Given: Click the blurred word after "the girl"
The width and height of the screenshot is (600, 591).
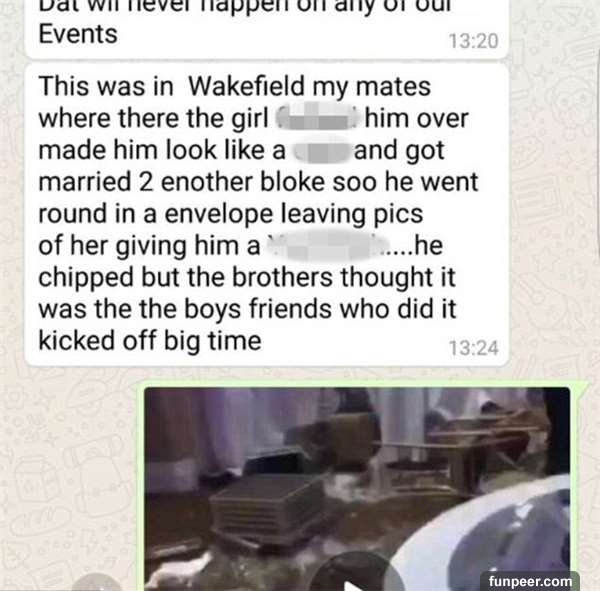Looking at the screenshot, I should (317, 118).
